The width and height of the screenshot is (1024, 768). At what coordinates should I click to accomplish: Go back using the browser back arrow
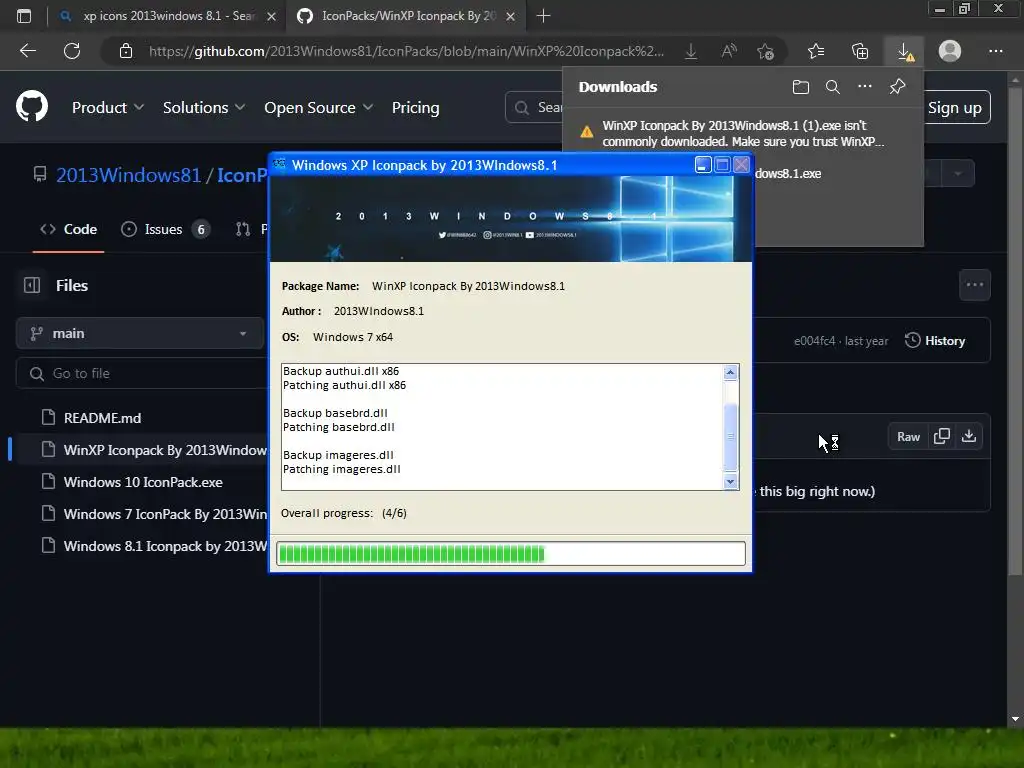coord(28,51)
